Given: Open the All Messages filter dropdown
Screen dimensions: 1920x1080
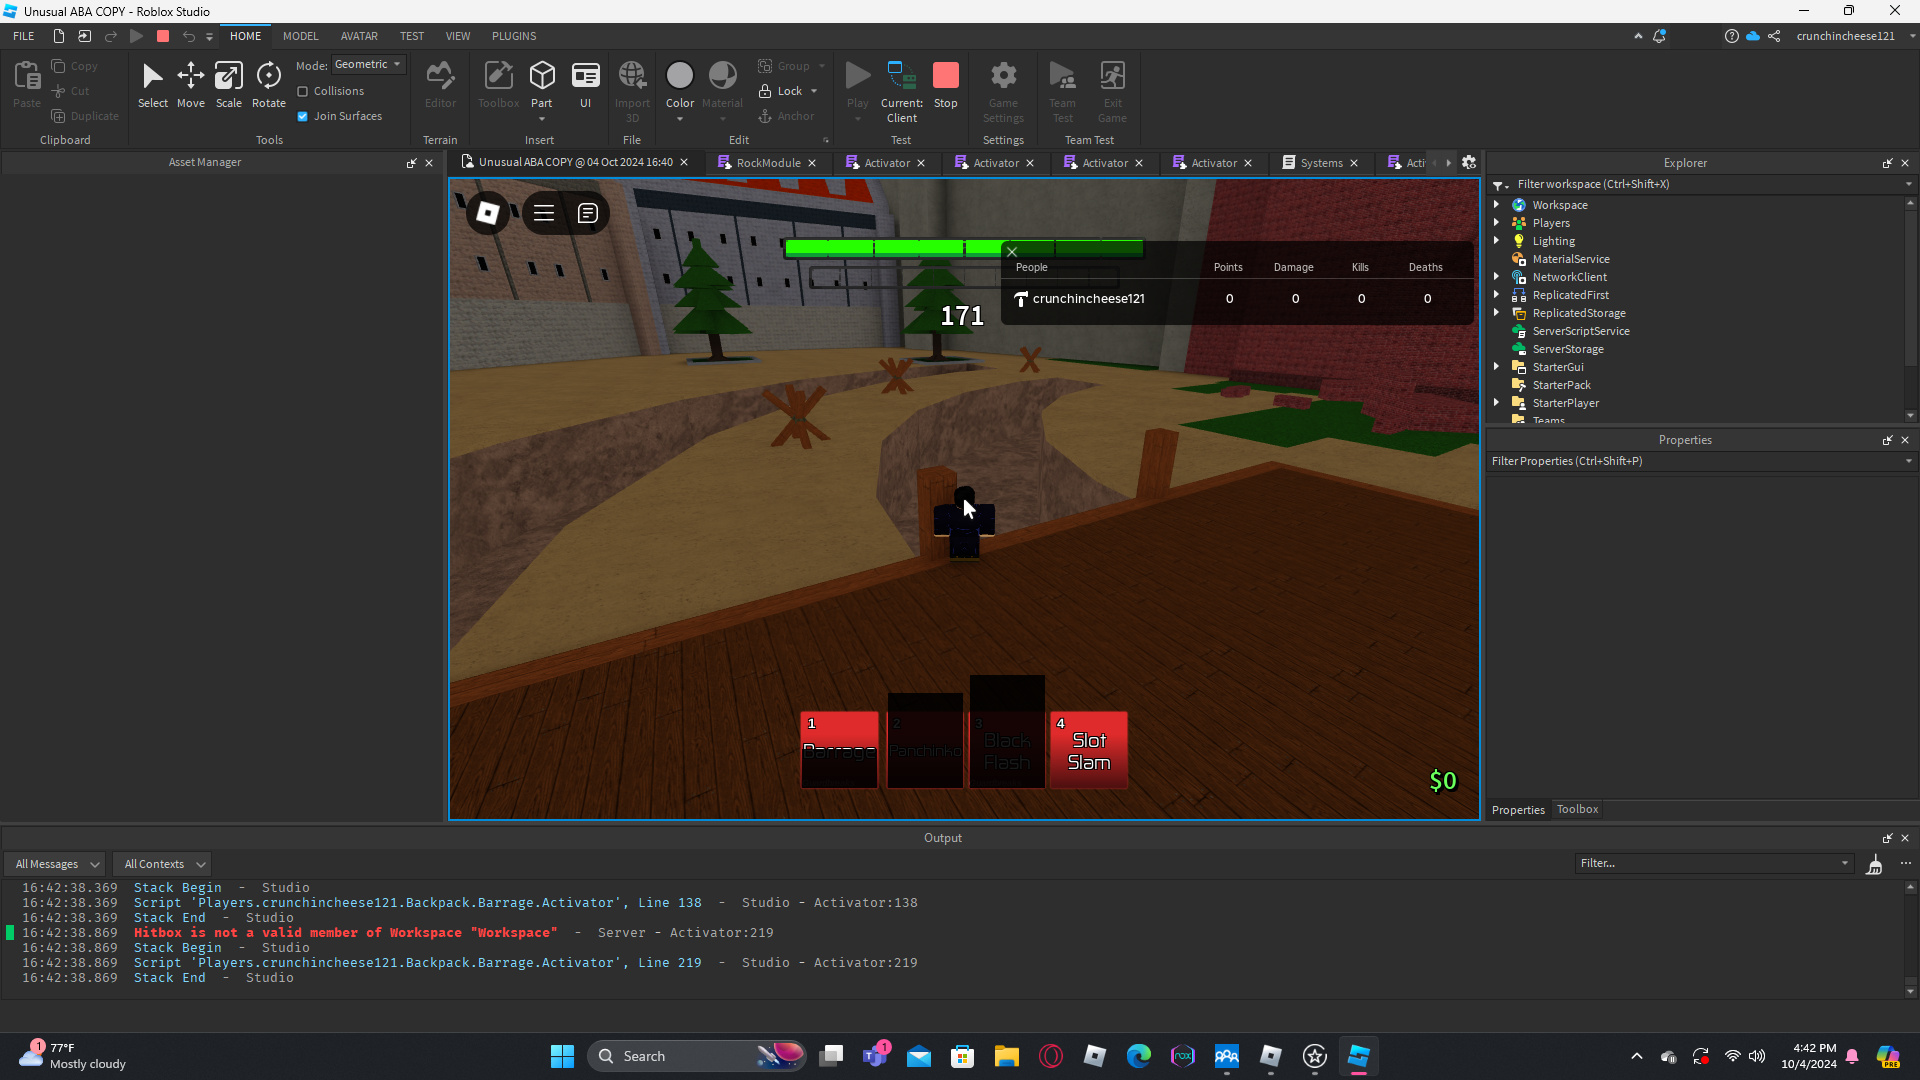Looking at the screenshot, I should click(57, 864).
